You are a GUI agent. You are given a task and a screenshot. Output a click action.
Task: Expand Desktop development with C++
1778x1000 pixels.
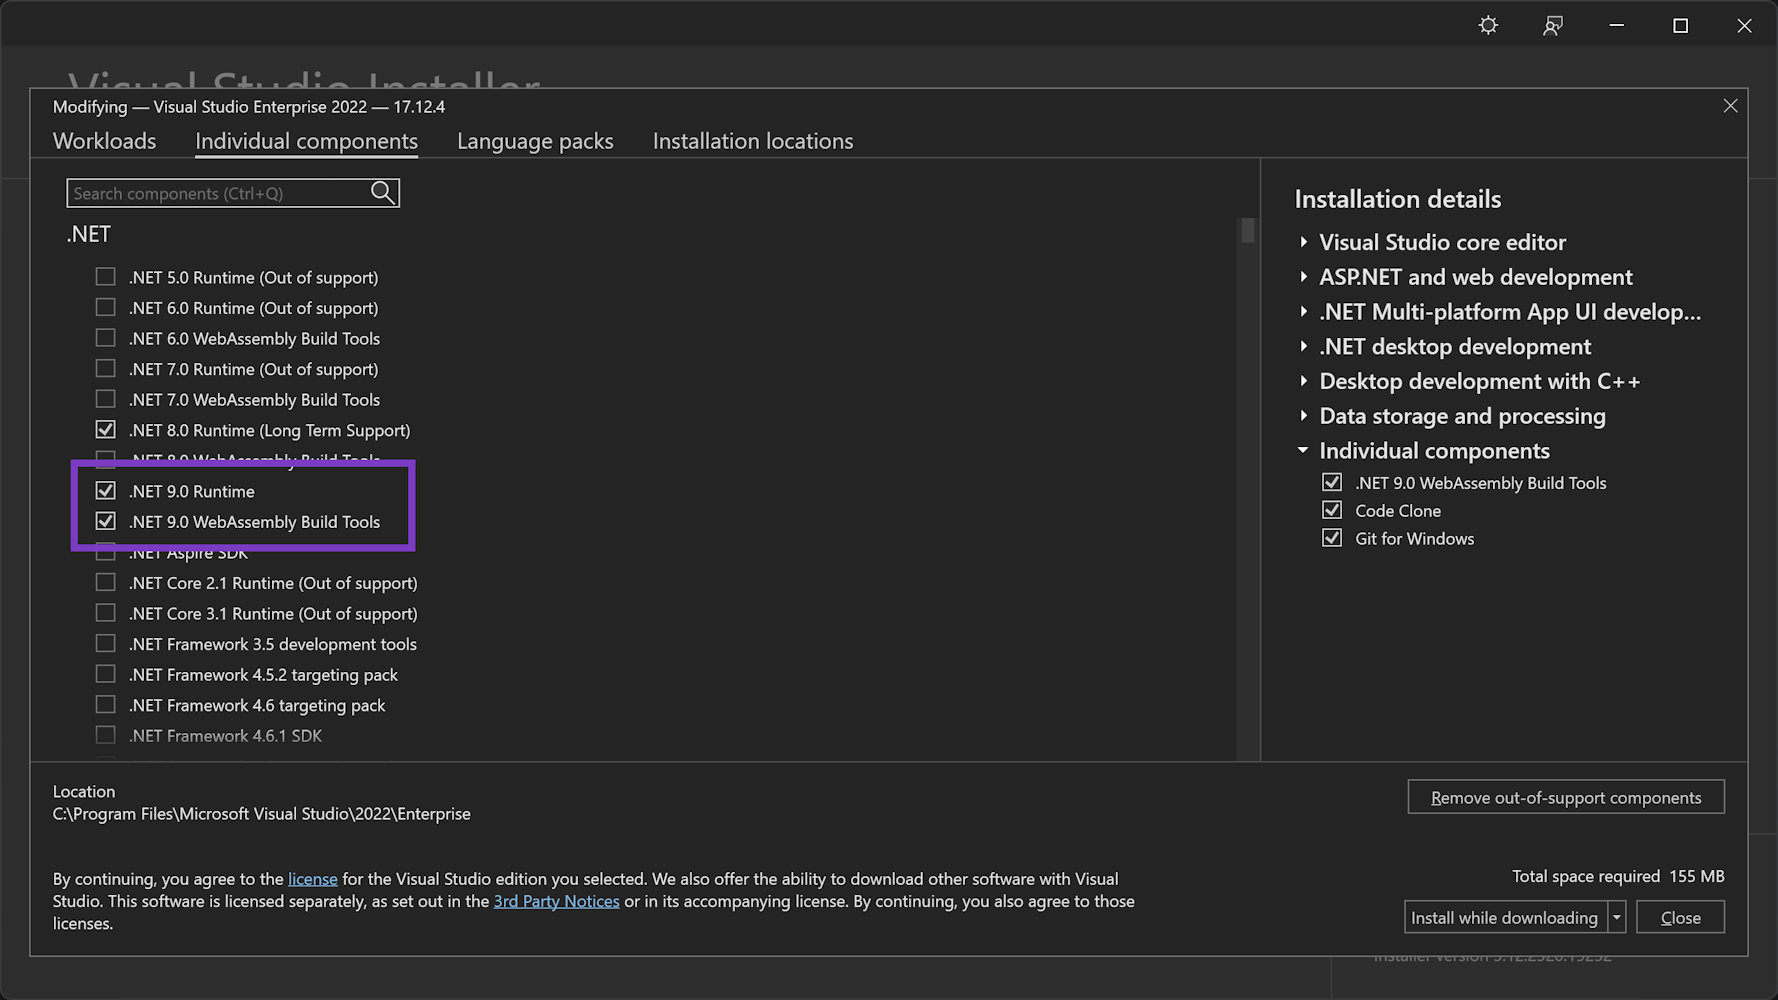[1303, 381]
